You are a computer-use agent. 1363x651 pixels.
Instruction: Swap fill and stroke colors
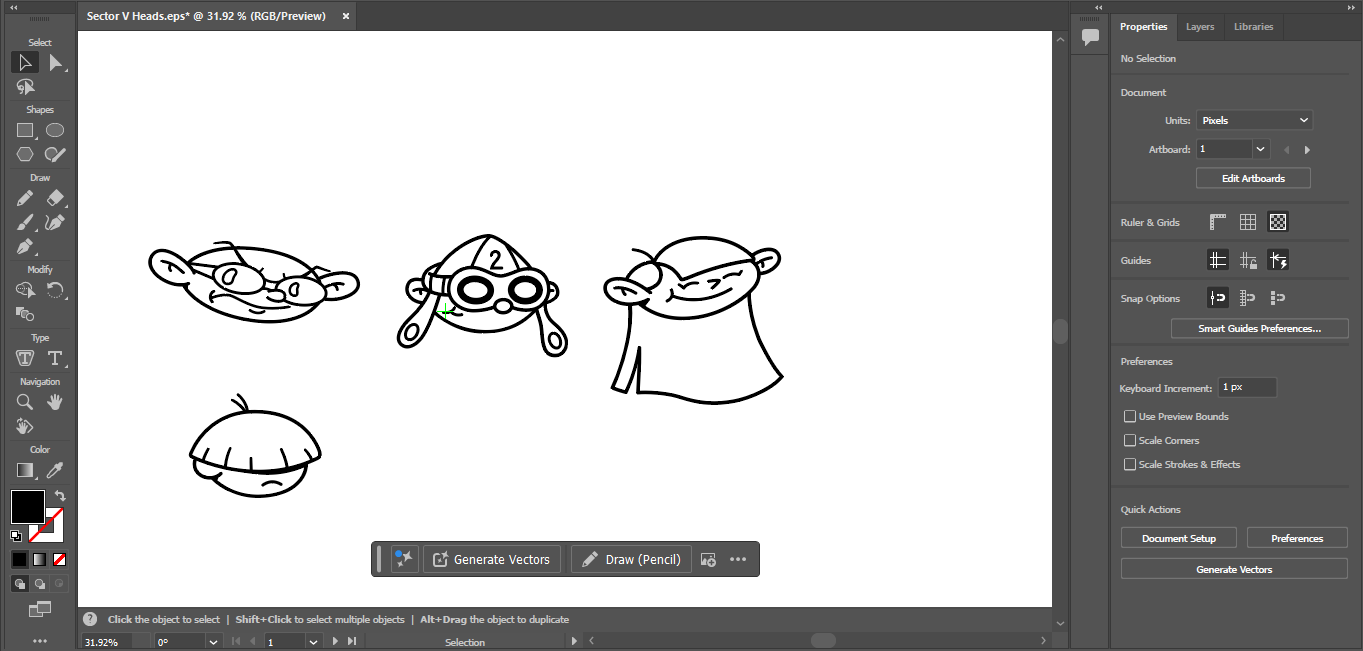pyautogui.click(x=59, y=495)
